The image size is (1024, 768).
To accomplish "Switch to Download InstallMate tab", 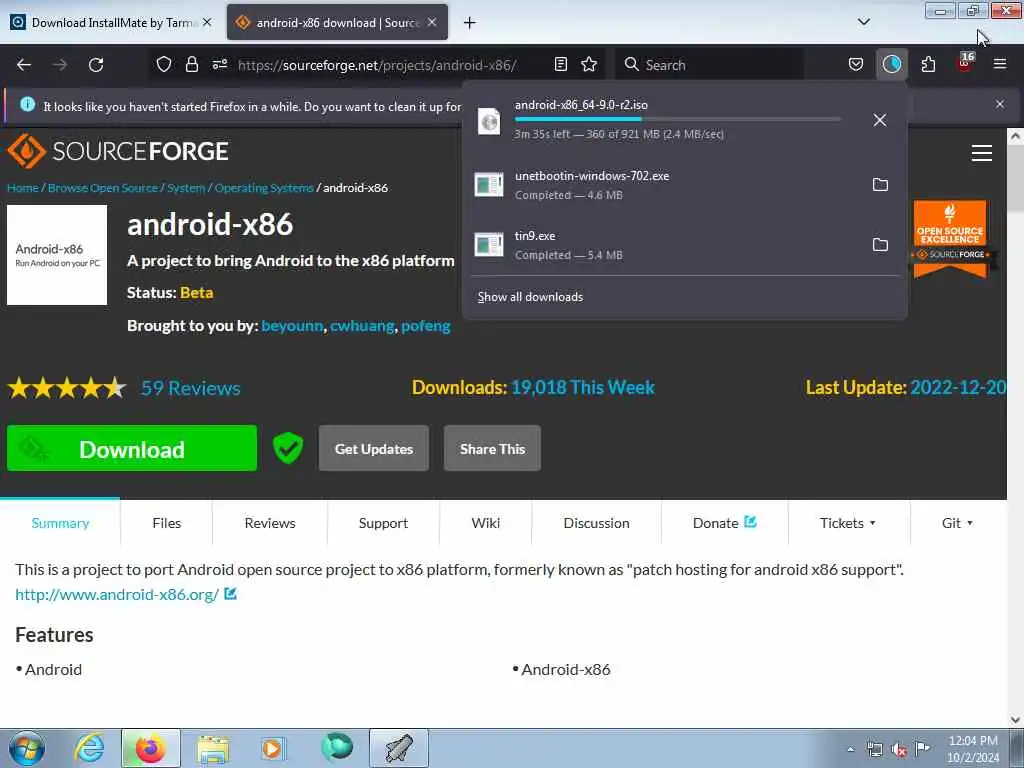I will pyautogui.click(x=112, y=22).
